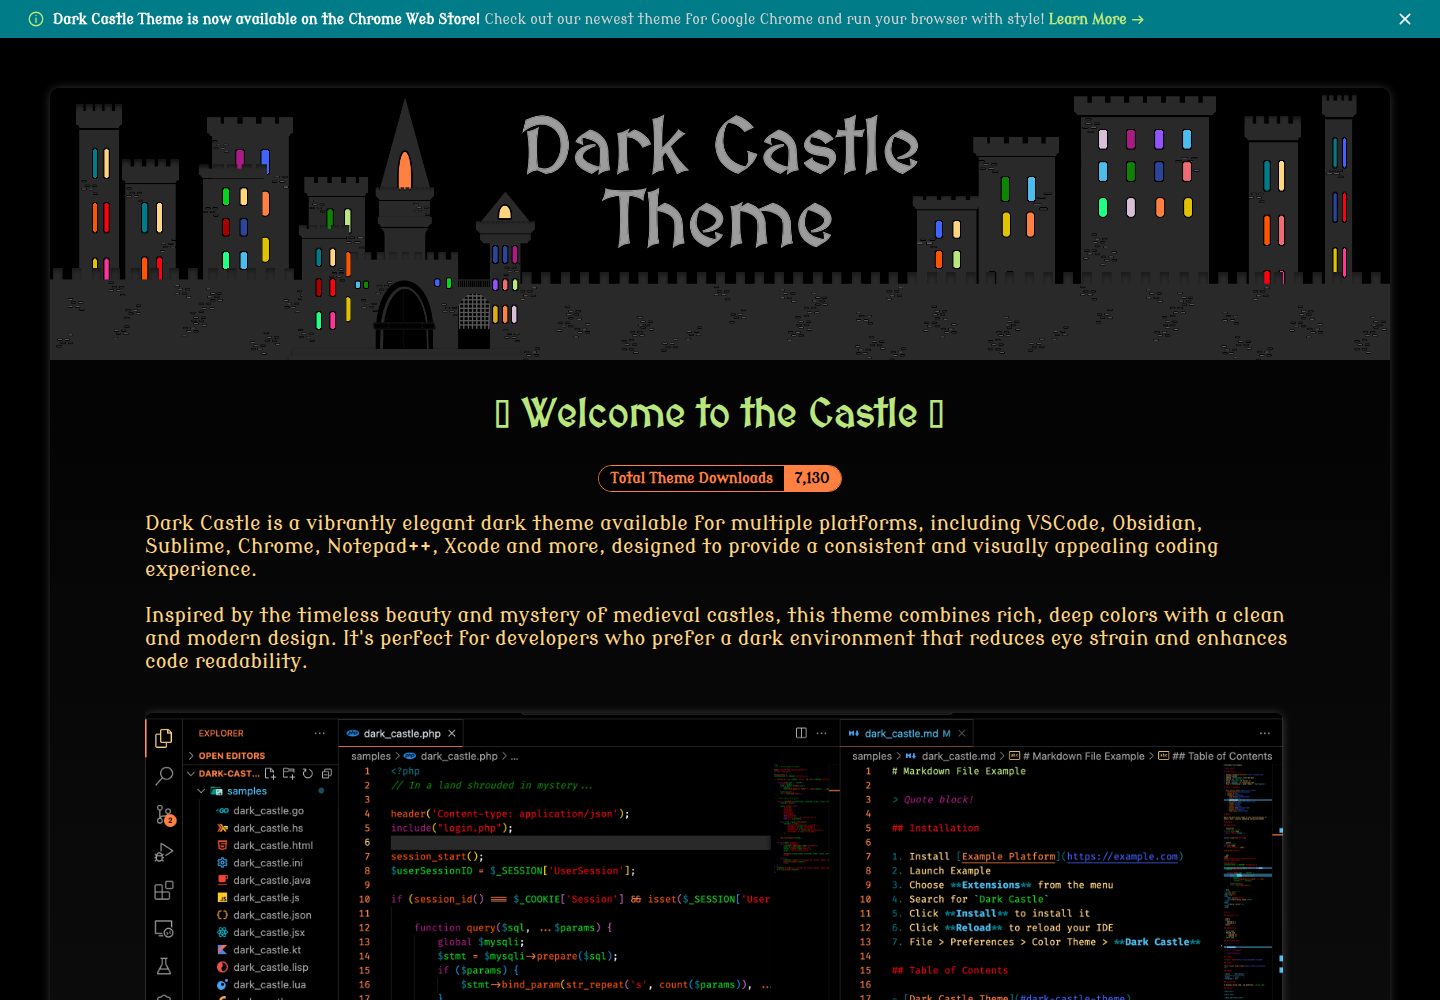The image size is (1440, 1000).
Task: Open Source Control icon with badge 2
Action: pos(164,815)
